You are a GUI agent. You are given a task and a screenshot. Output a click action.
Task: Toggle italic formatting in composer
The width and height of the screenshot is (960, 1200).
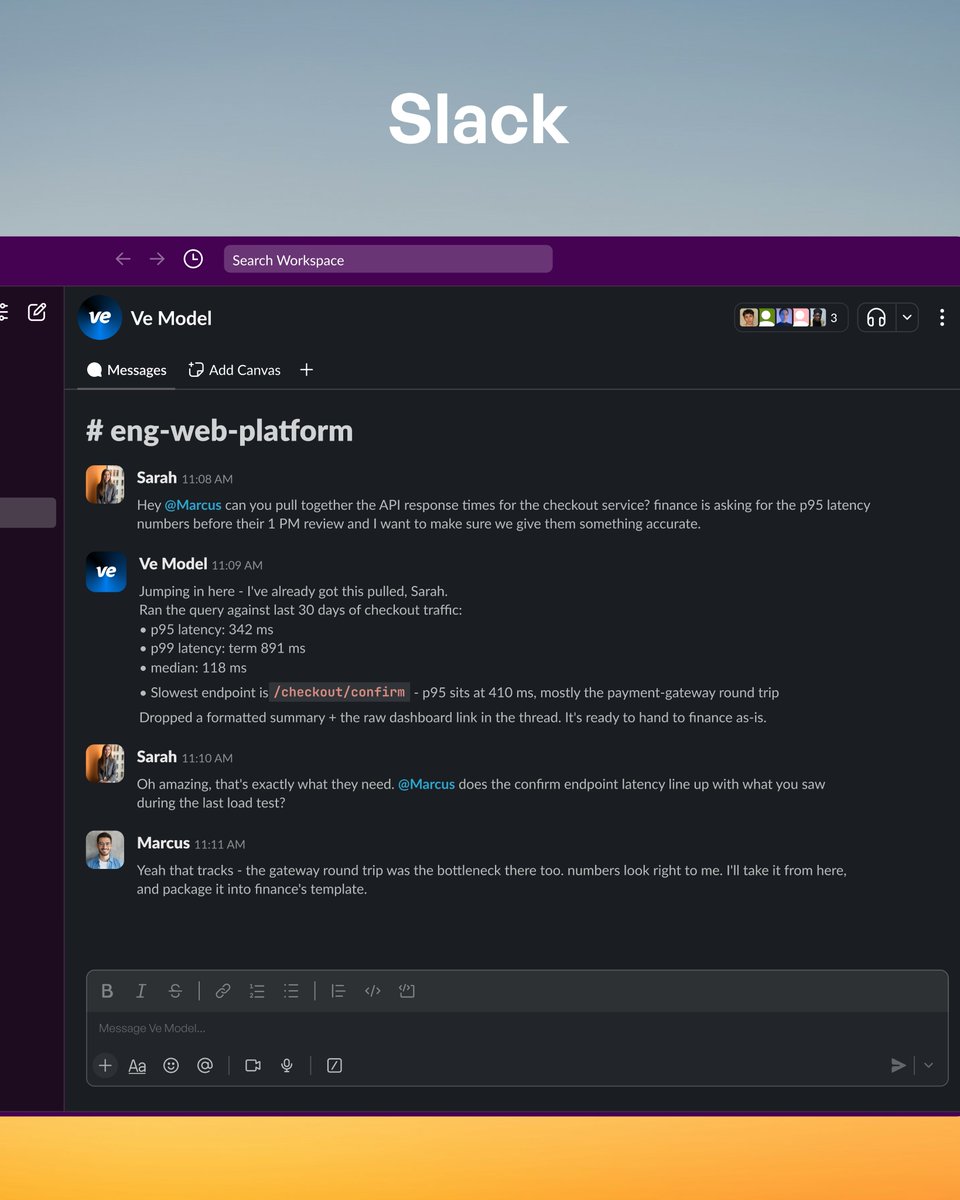[x=141, y=991]
